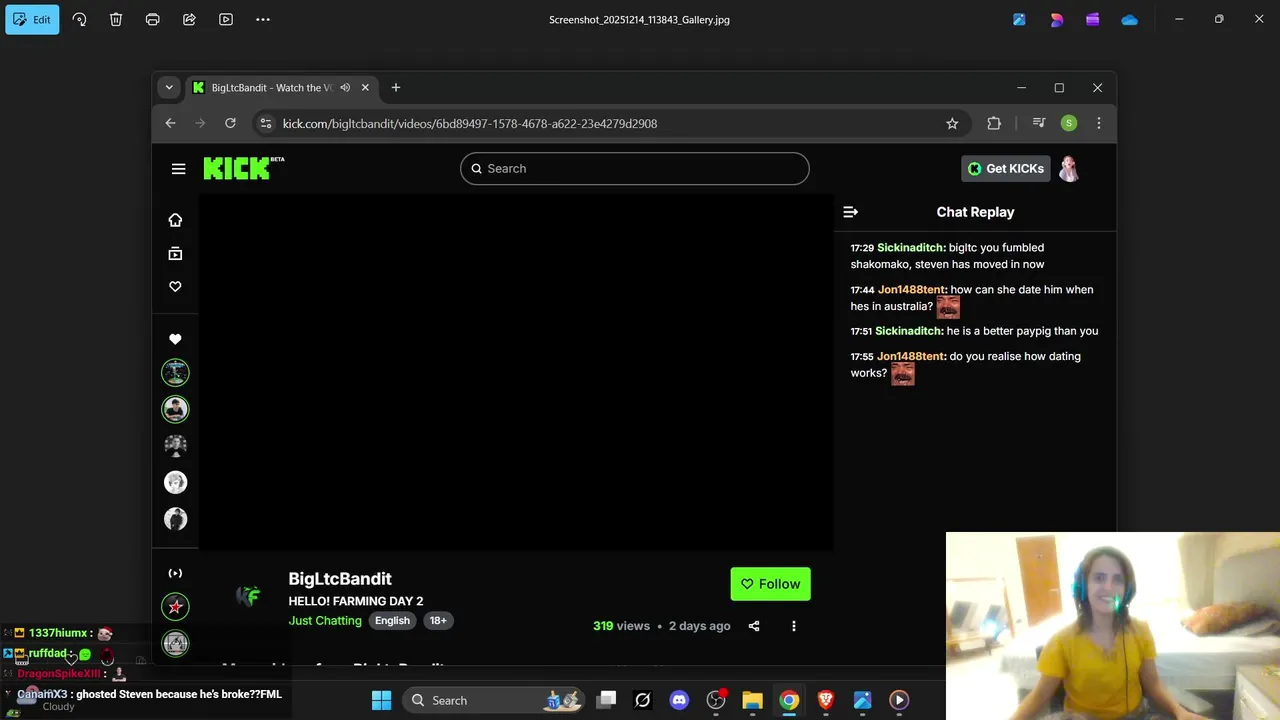Start slideshow from Photos toolbar

coord(226,19)
